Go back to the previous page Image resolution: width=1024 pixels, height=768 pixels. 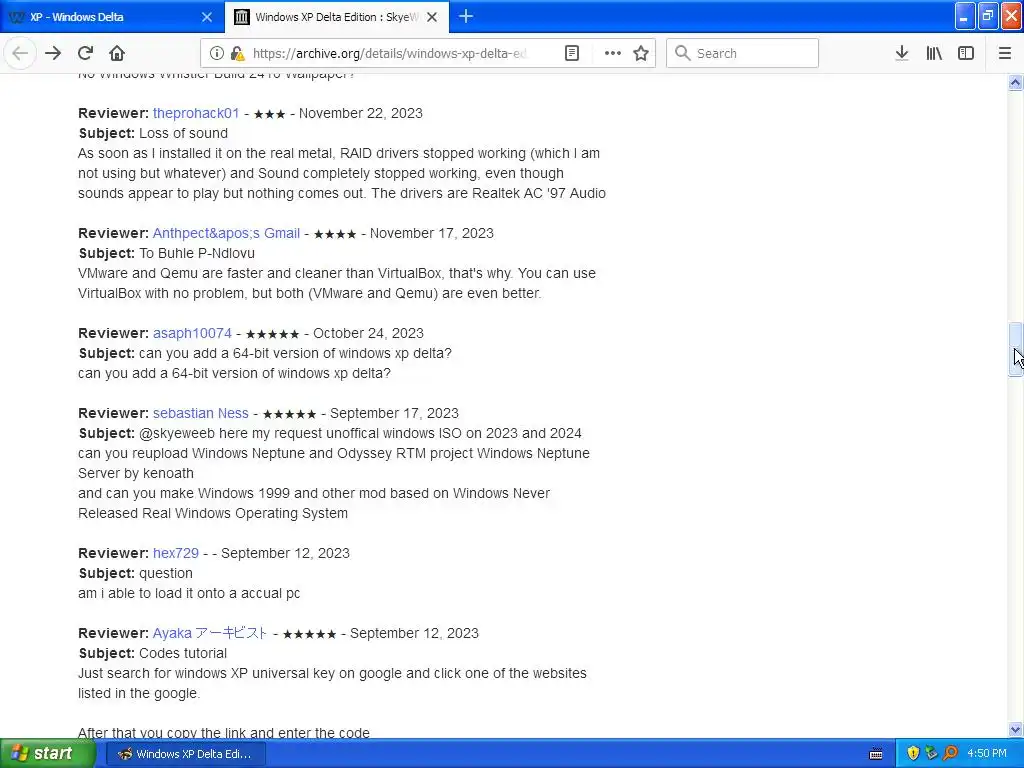point(20,53)
